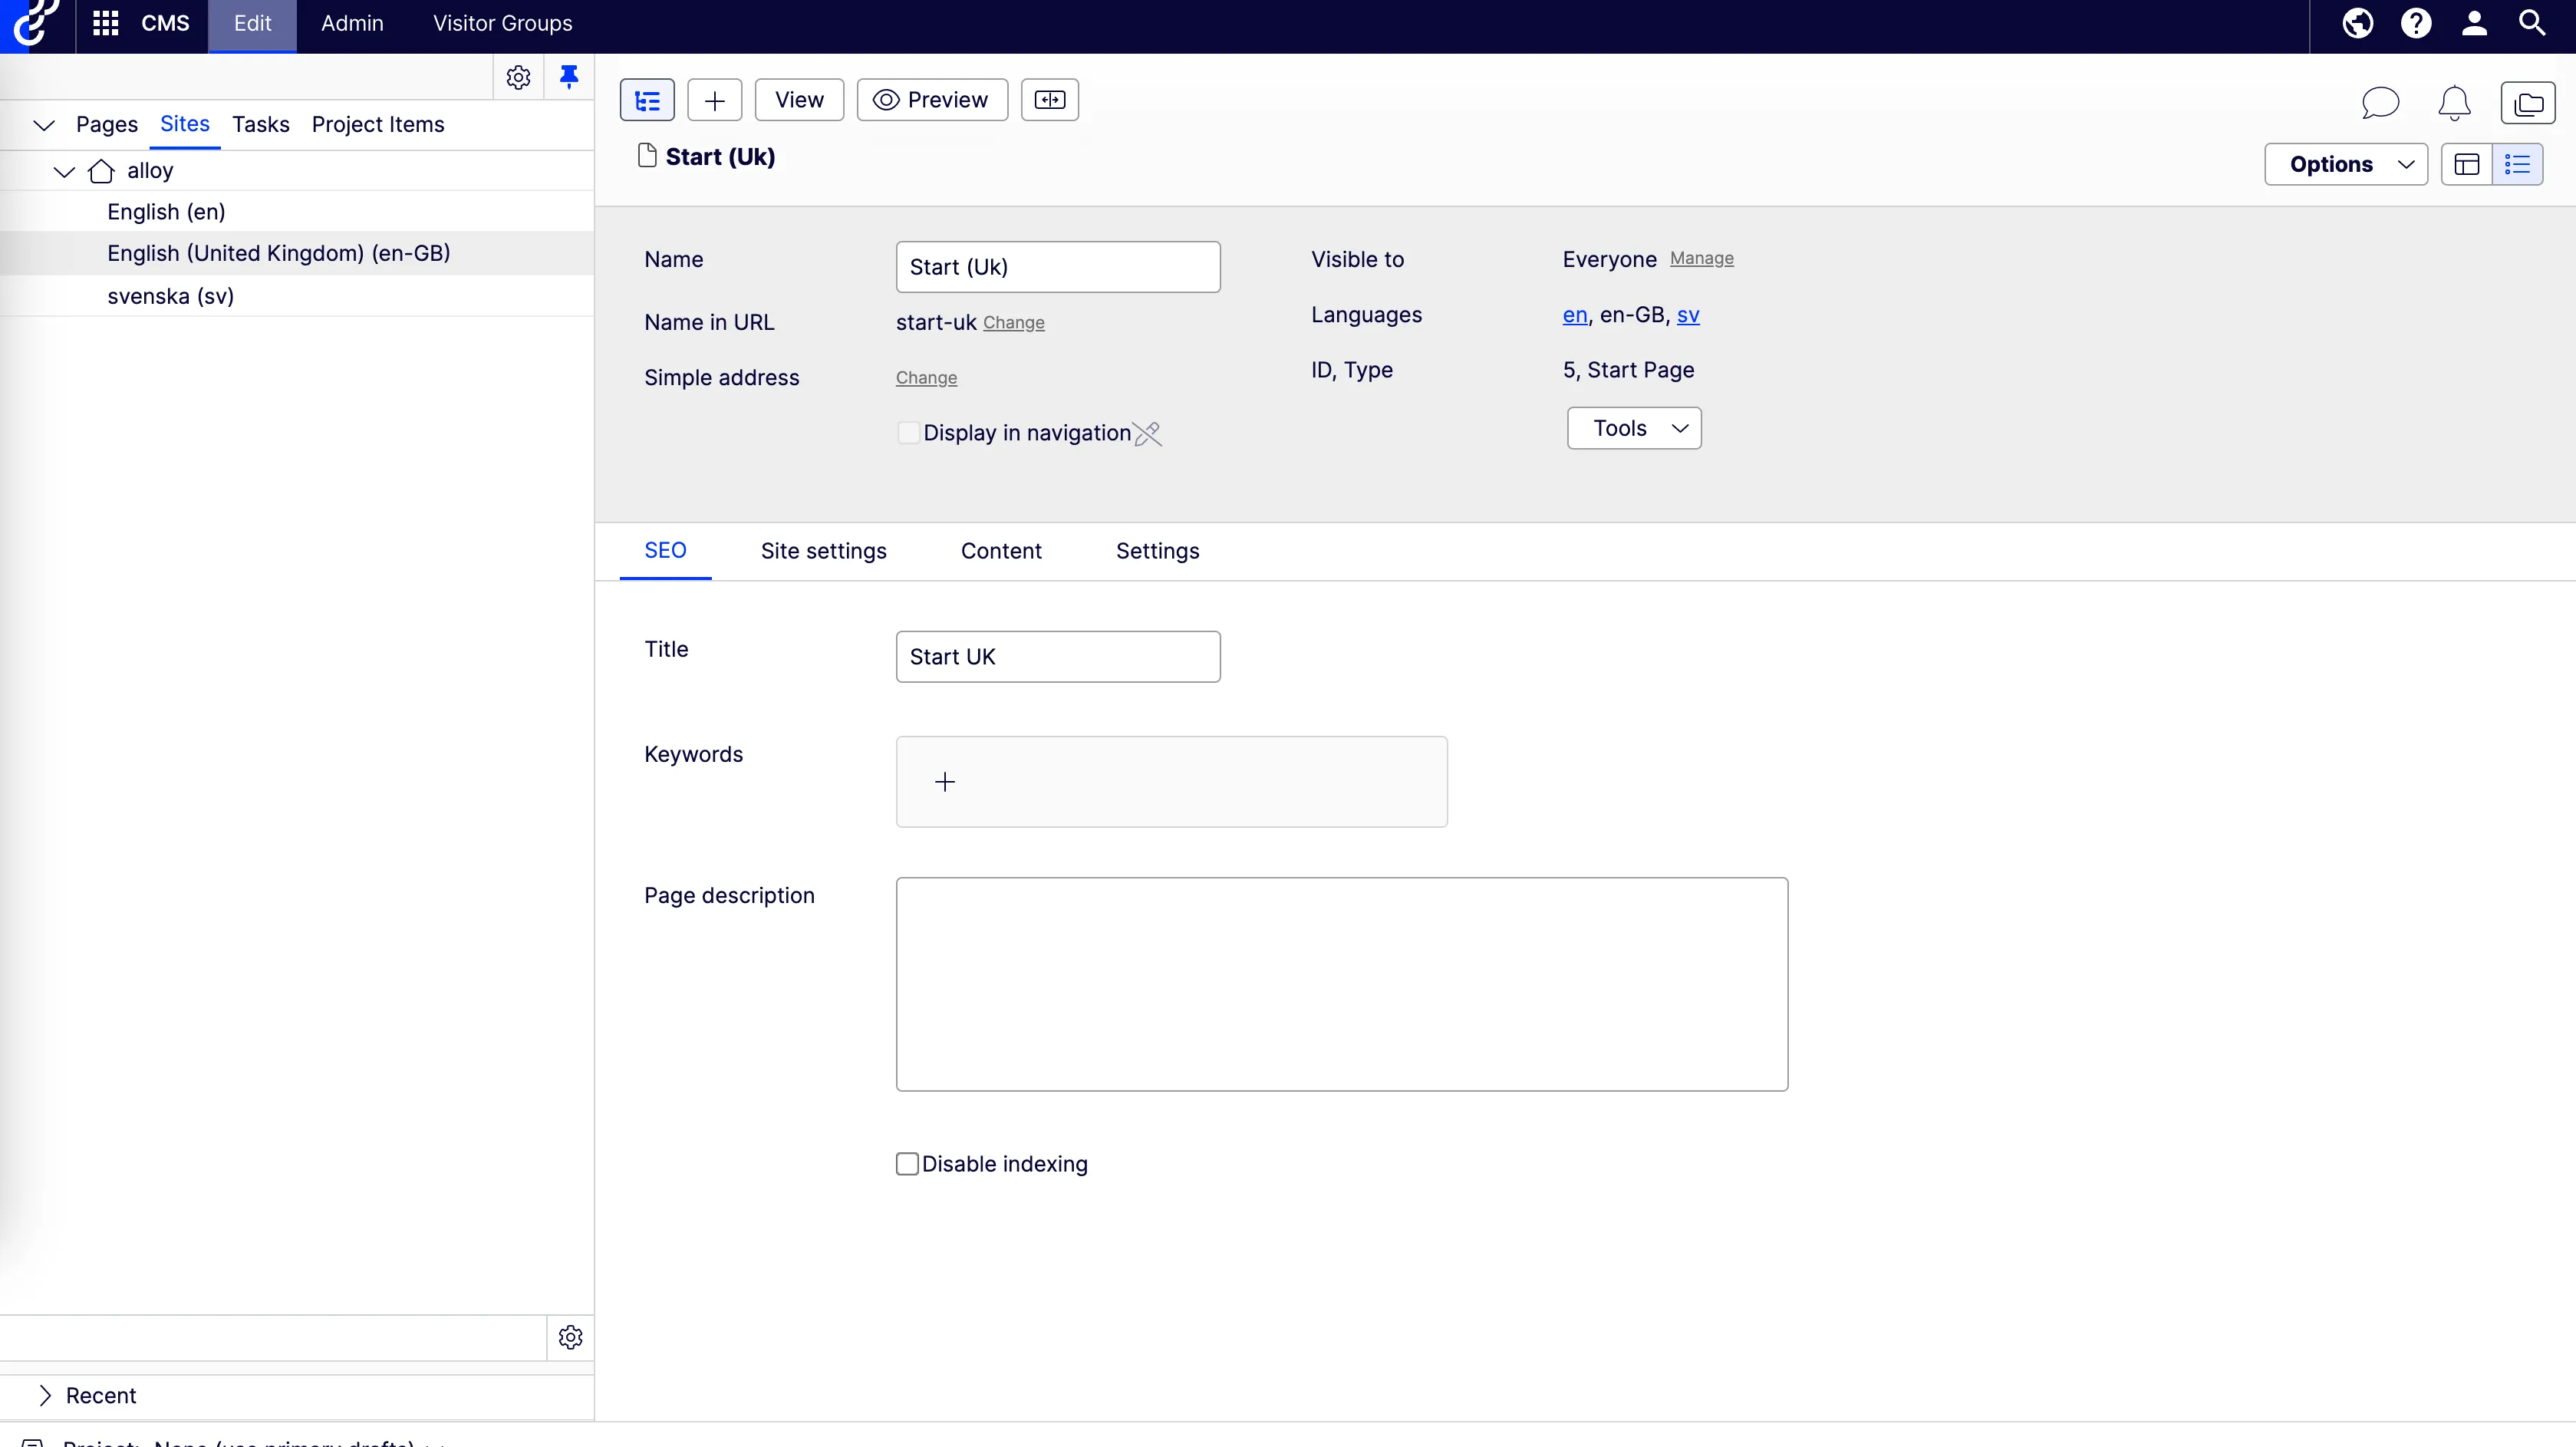
Task: Unpin the navigation pane
Action: coord(569,77)
